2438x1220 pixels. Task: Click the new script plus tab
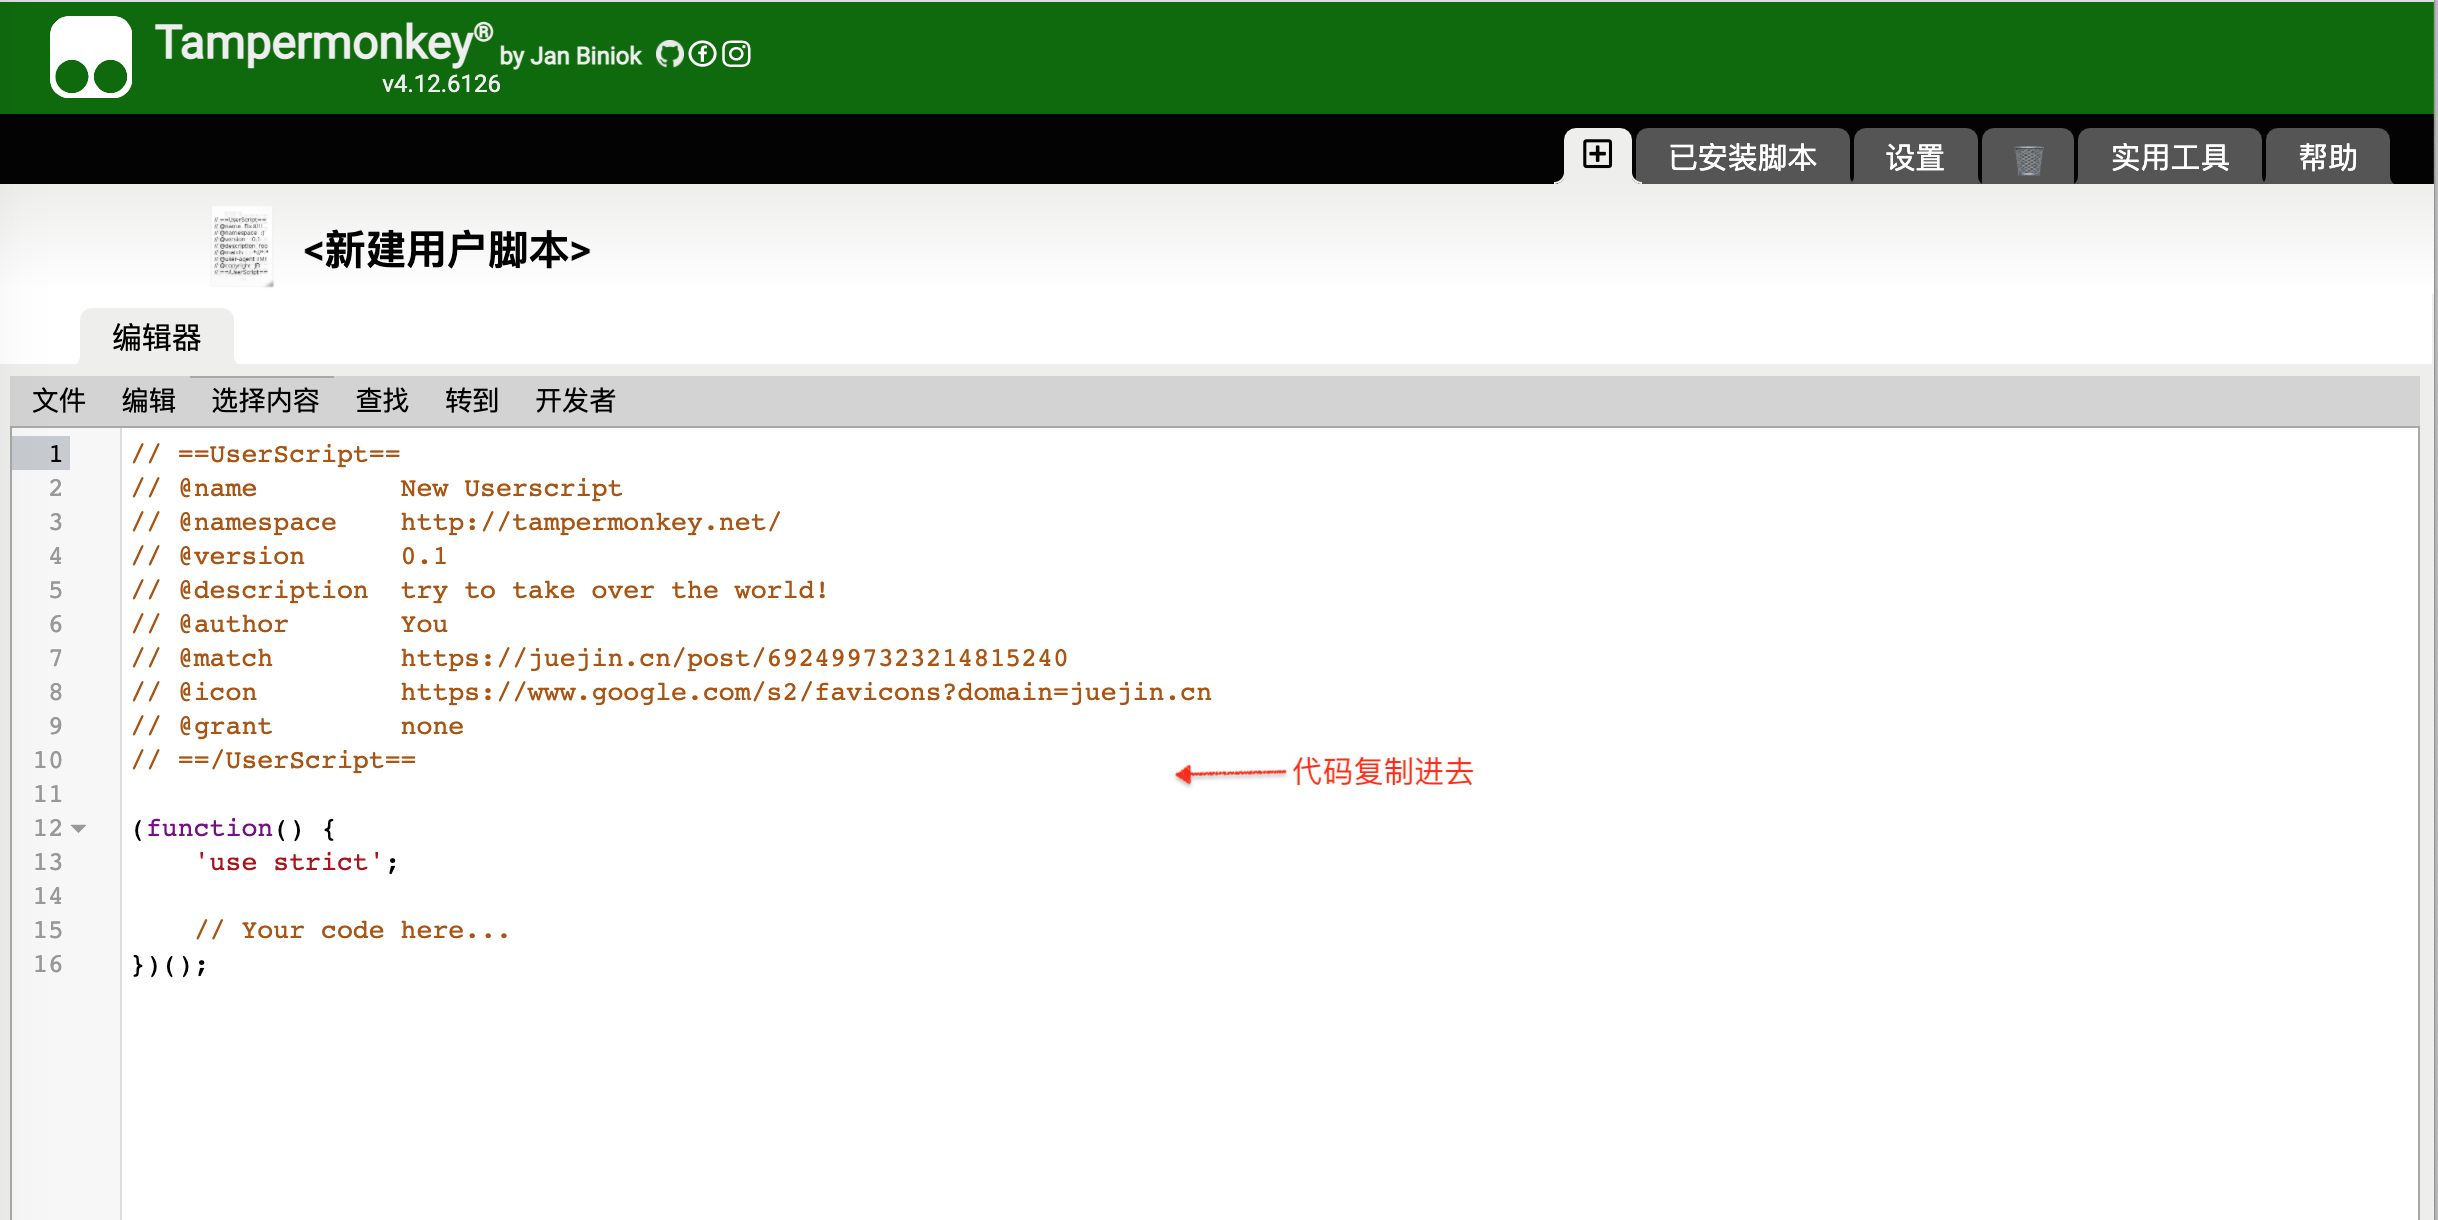(1597, 155)
